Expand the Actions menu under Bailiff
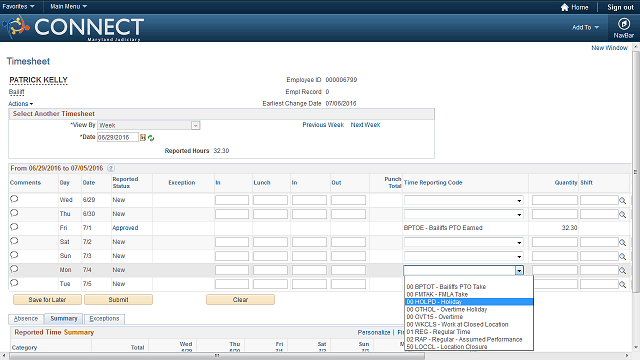Viewport: 640px width, 360px height. [x=20, y=104]
